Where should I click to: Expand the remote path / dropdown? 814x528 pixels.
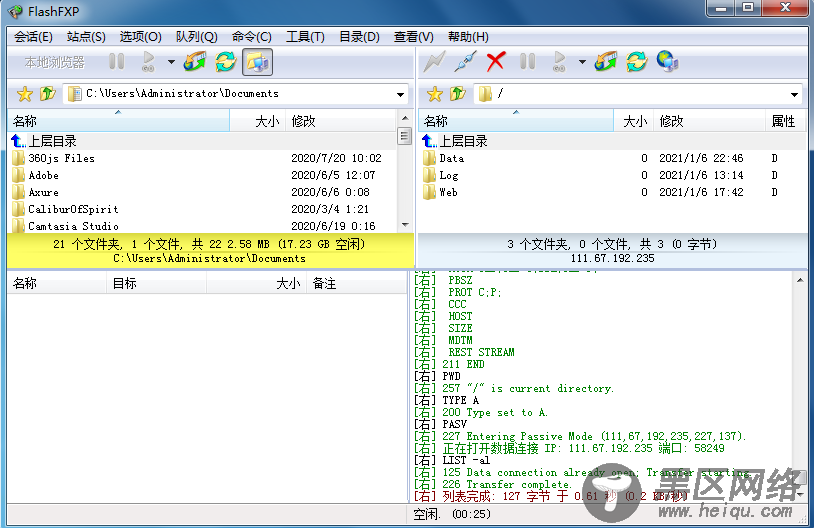(794, 94)
